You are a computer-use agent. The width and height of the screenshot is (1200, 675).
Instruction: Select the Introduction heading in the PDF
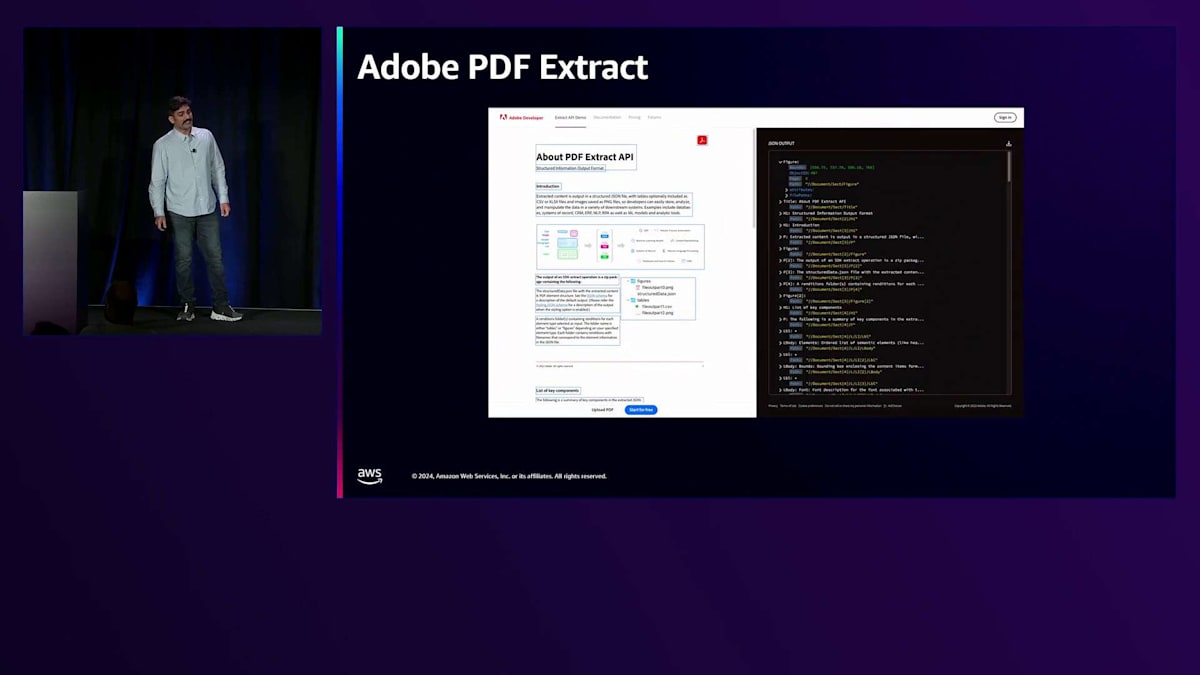(x=548, y=186)
